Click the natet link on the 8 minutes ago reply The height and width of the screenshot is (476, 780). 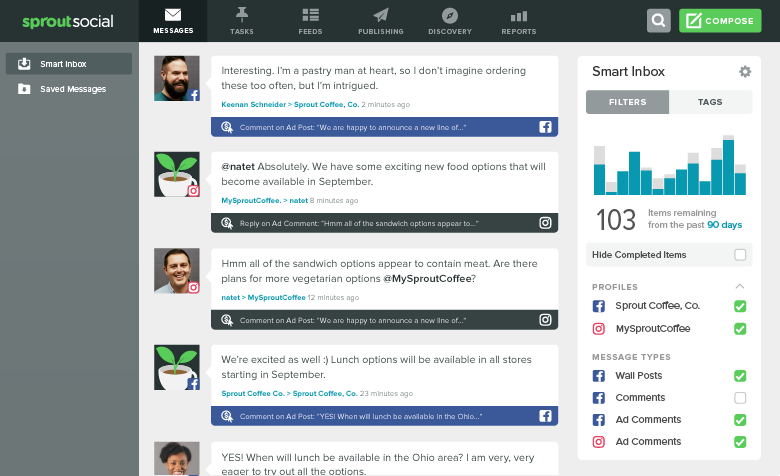point(298,200)
